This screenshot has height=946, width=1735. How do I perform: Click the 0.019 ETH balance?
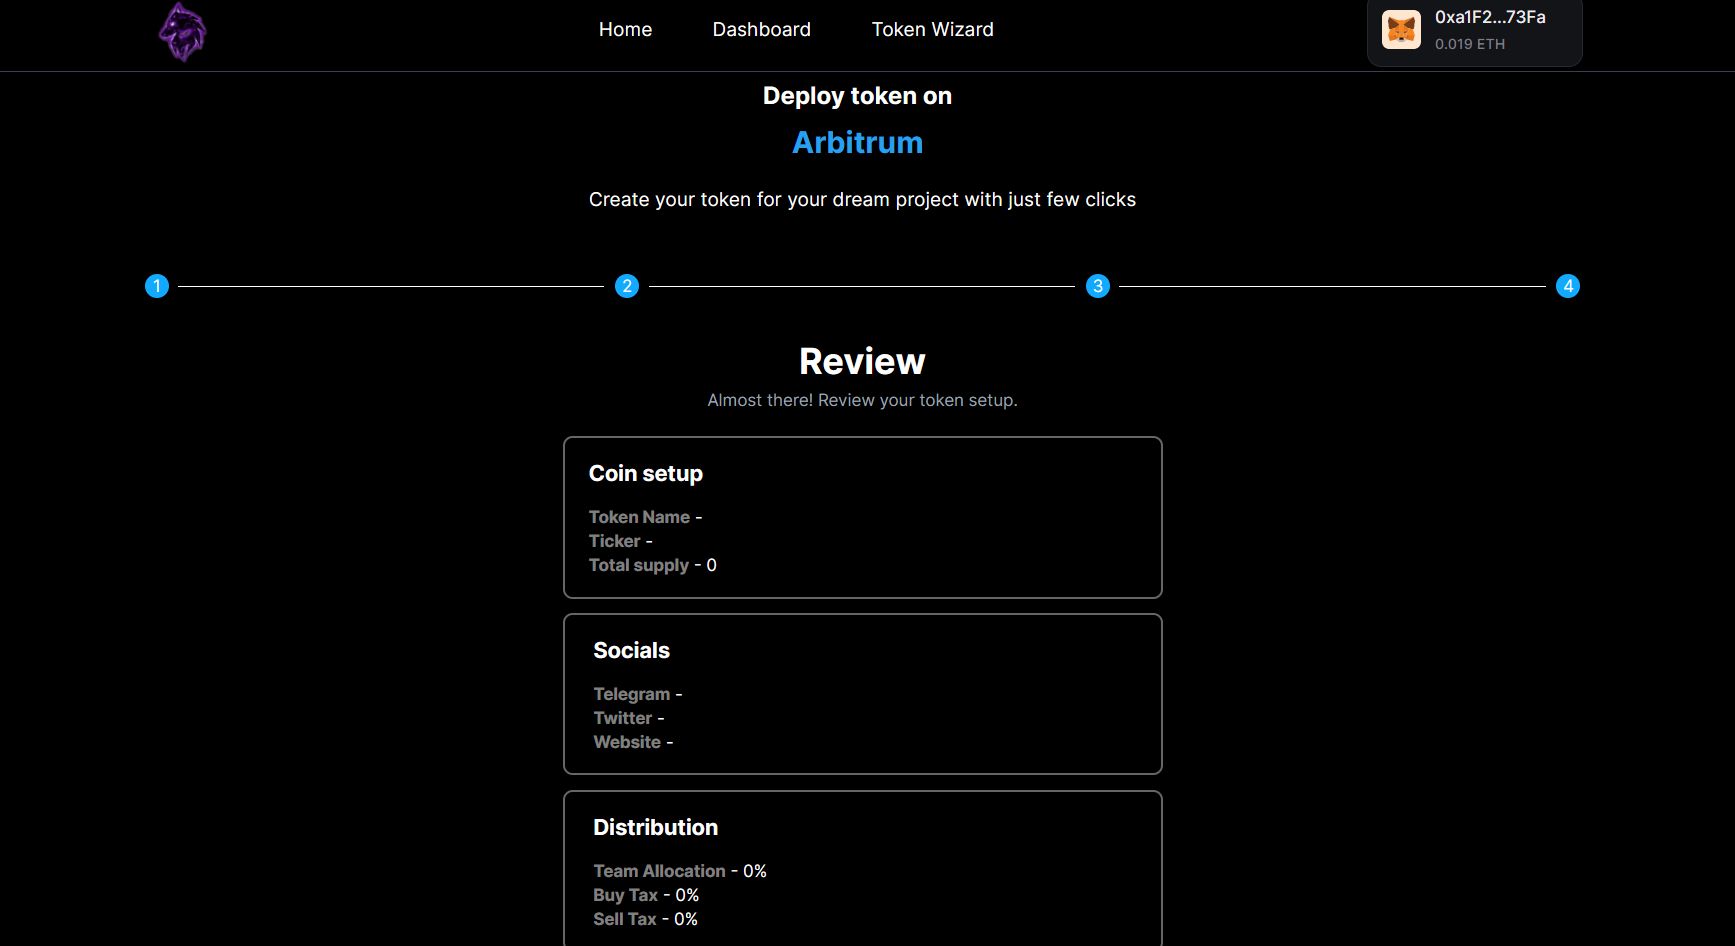coord(1469,44)
